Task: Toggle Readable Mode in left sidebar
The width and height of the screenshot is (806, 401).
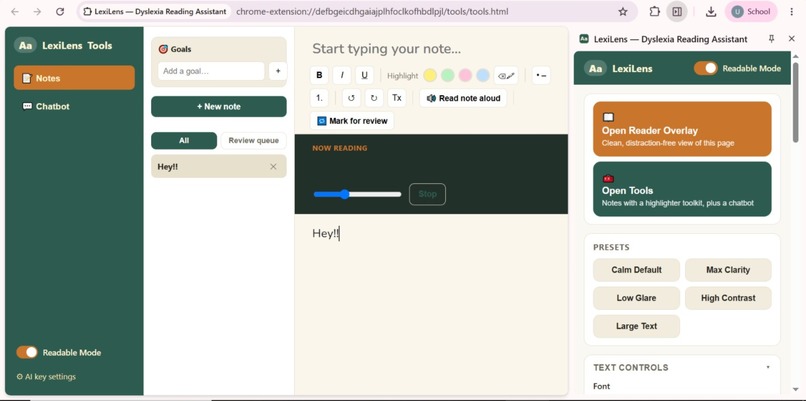Action: tap(27, 352)
